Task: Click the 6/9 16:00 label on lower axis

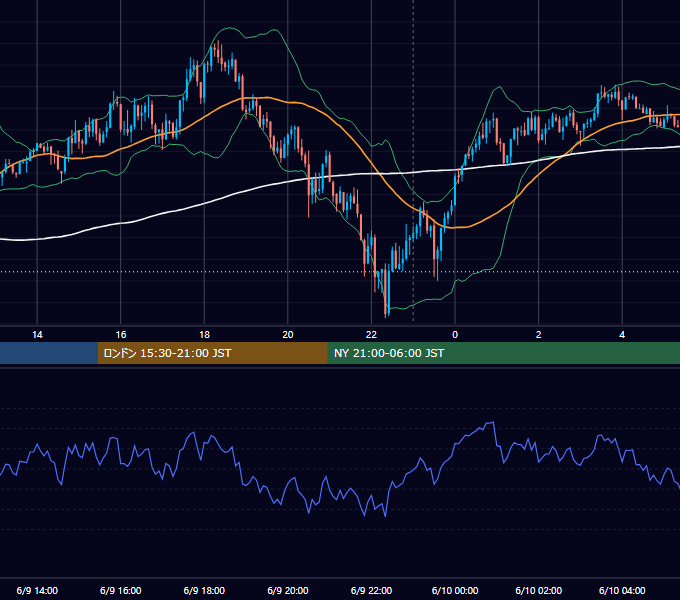Action: (121, 590)
